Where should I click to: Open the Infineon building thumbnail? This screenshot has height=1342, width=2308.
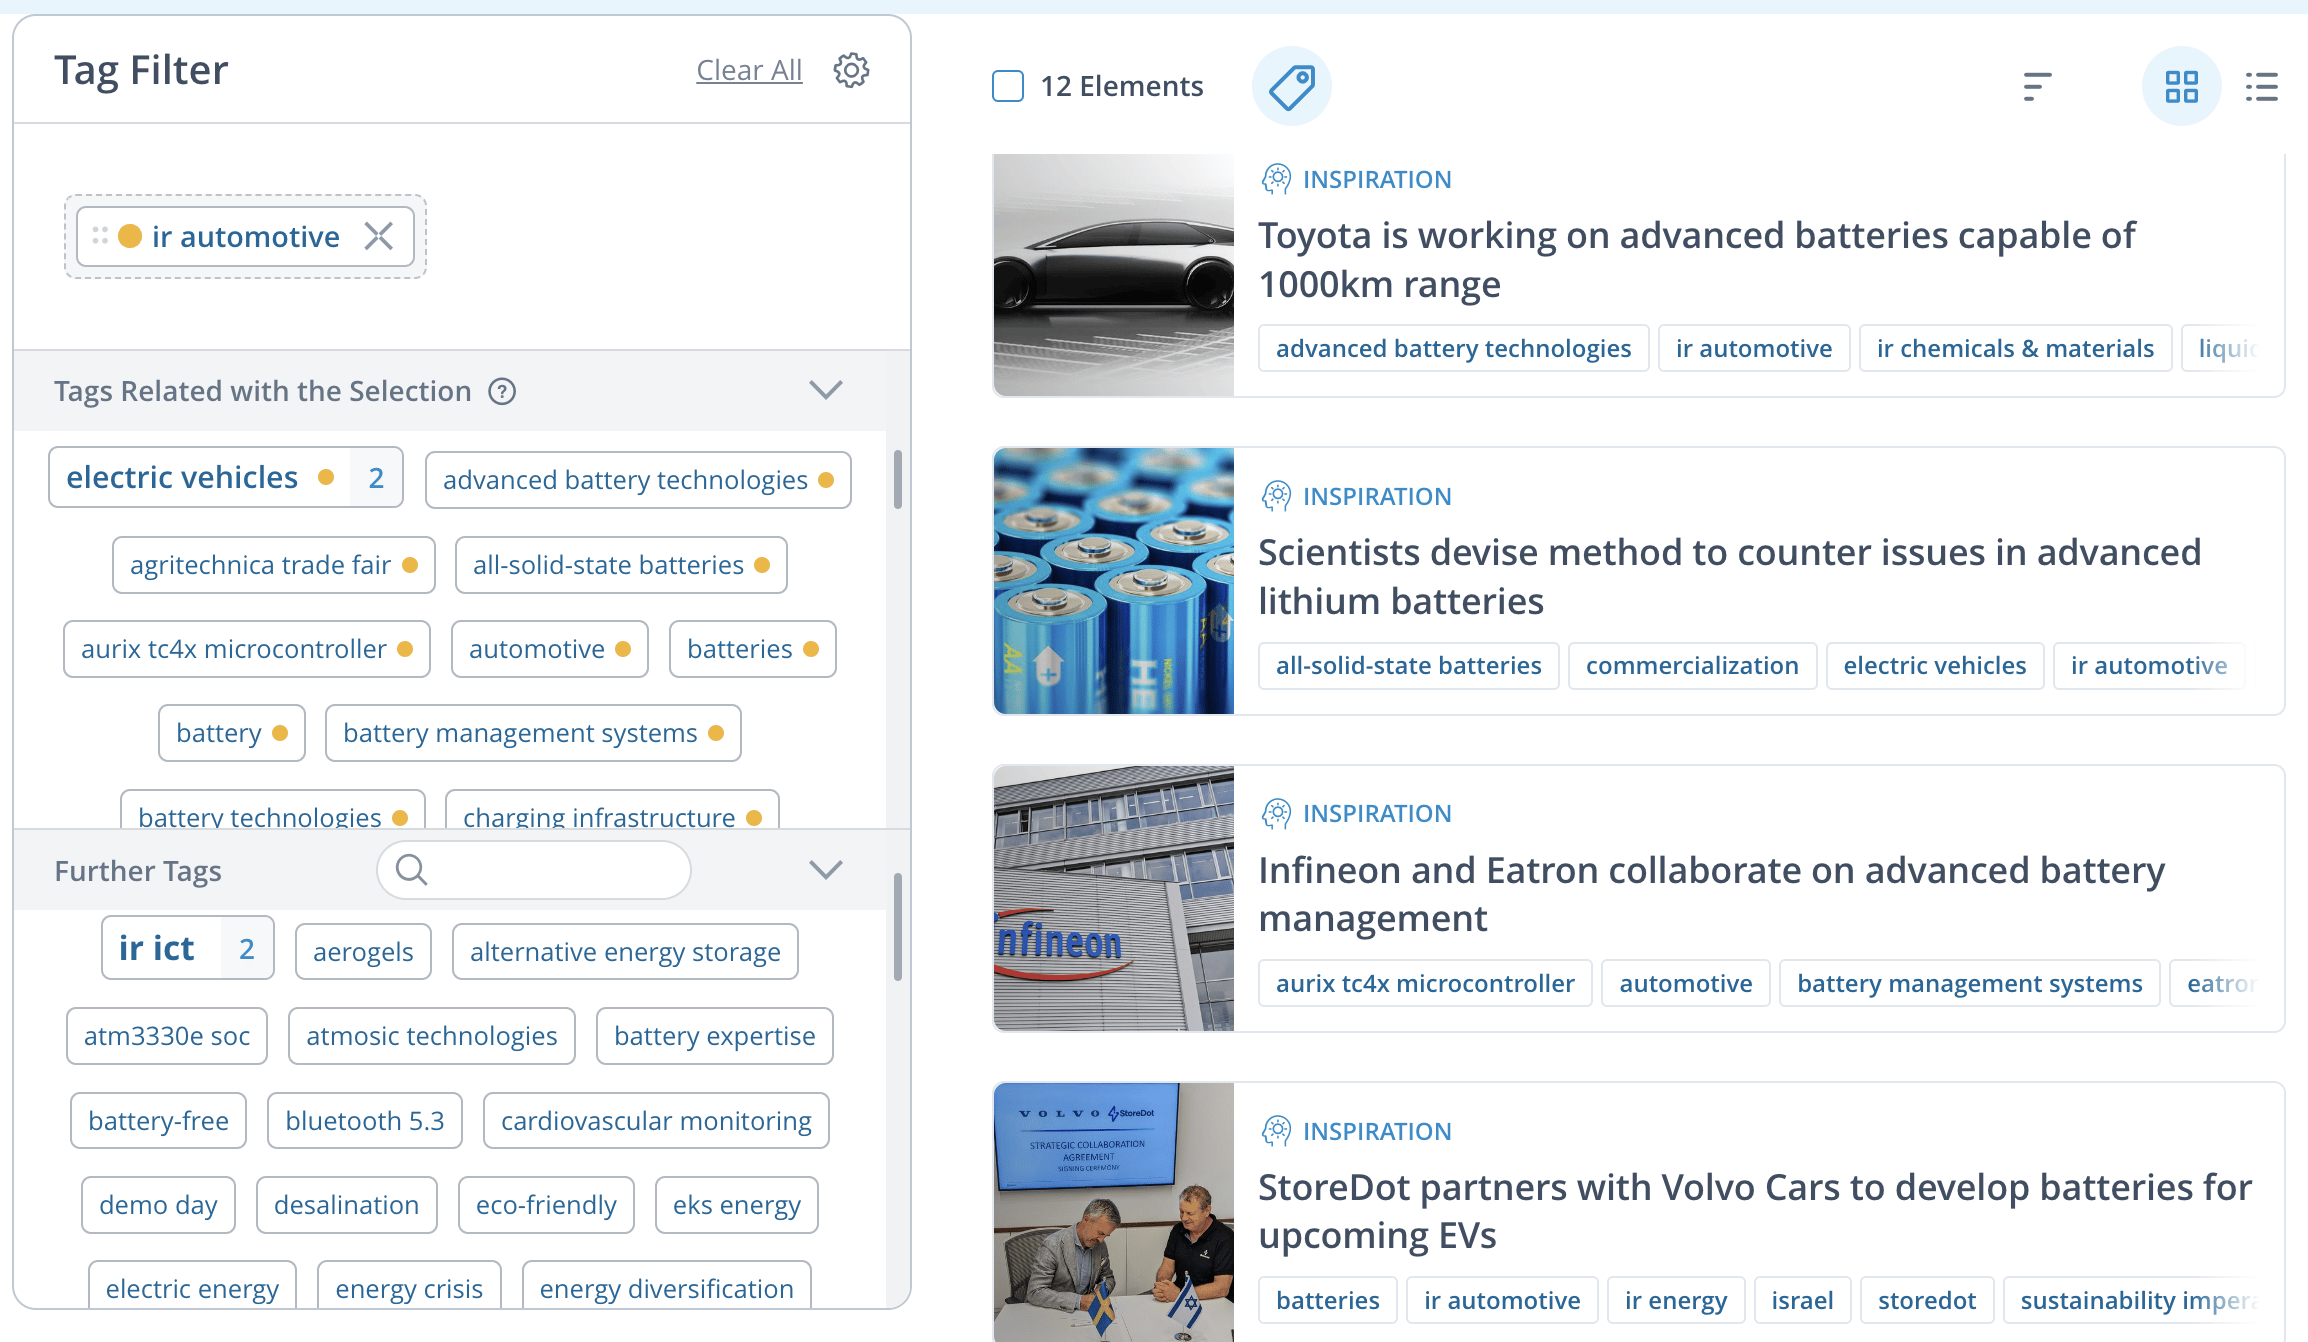pos(1114,898)
